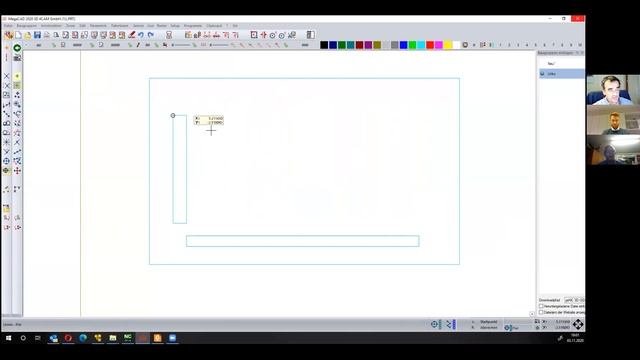This screenshot has height=360, width=640.
Task: Open the taskbar clock and date
Action: pyautogui.click(x=575, y=338)
